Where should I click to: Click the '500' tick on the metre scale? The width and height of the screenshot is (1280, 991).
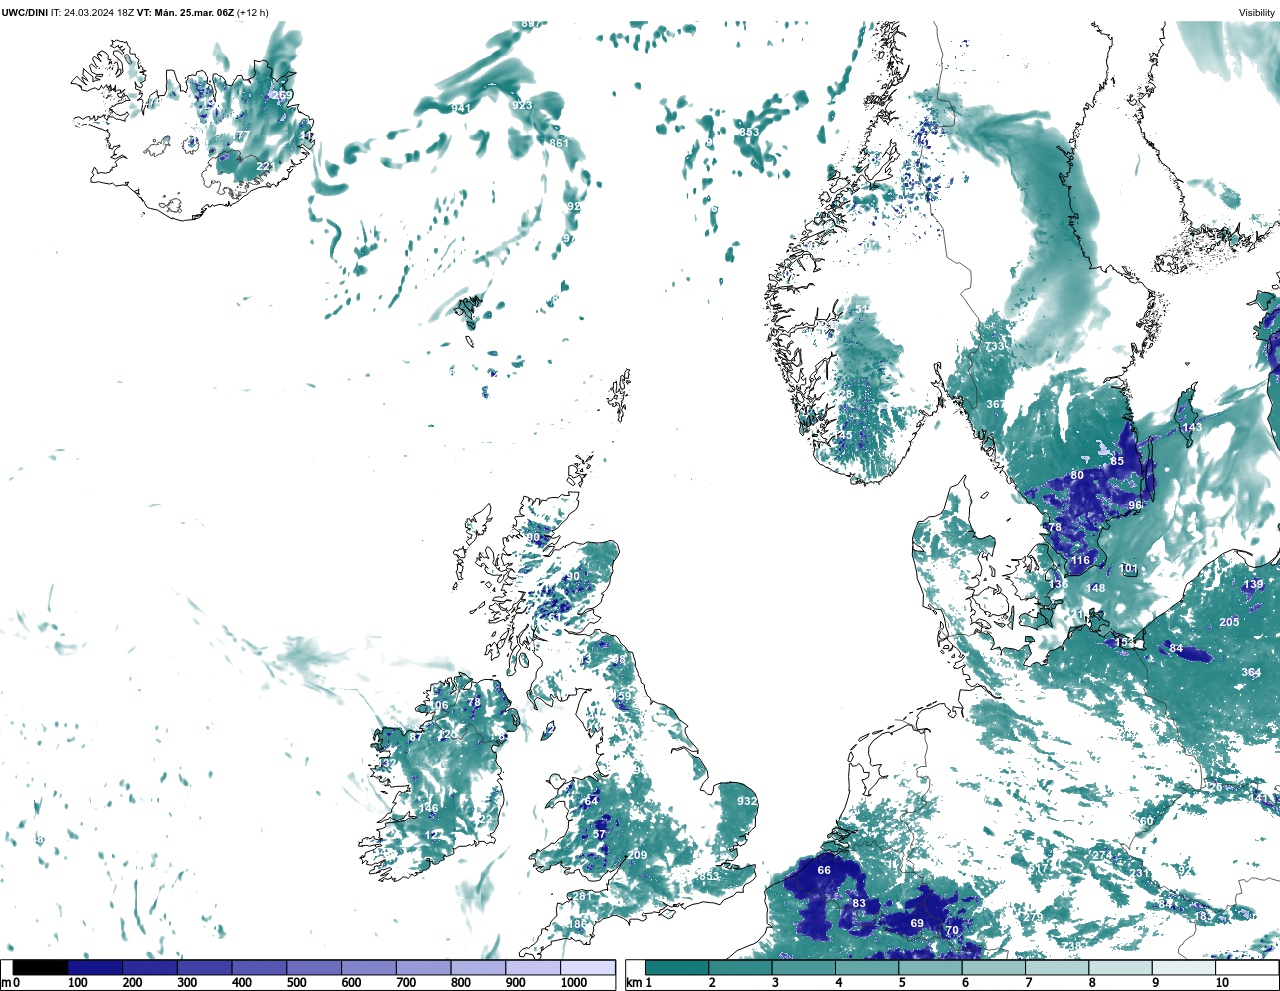click(297, 983)
